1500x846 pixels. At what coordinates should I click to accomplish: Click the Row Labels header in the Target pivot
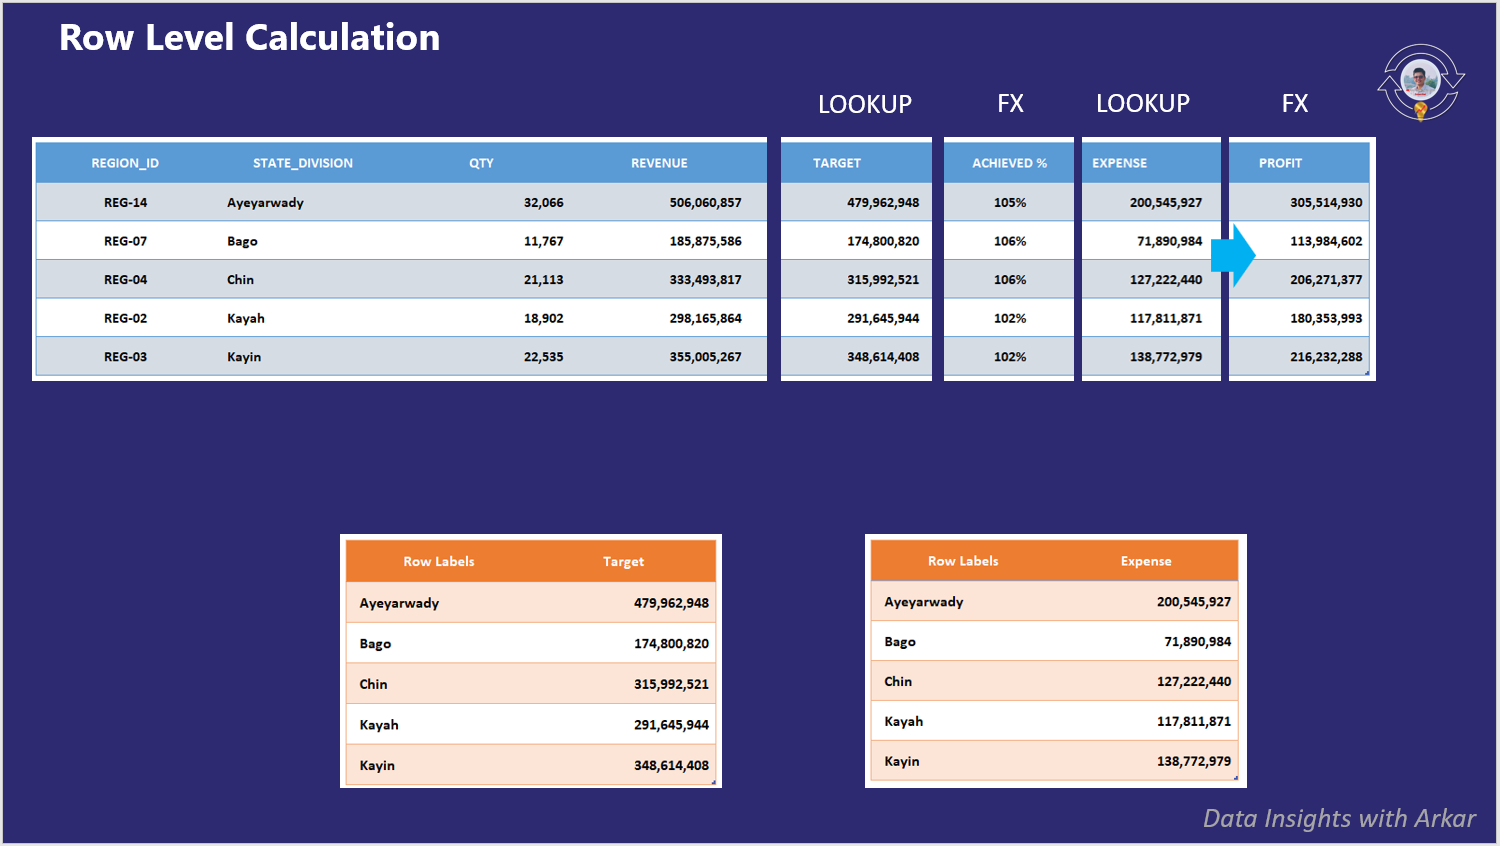click(440, 561)
